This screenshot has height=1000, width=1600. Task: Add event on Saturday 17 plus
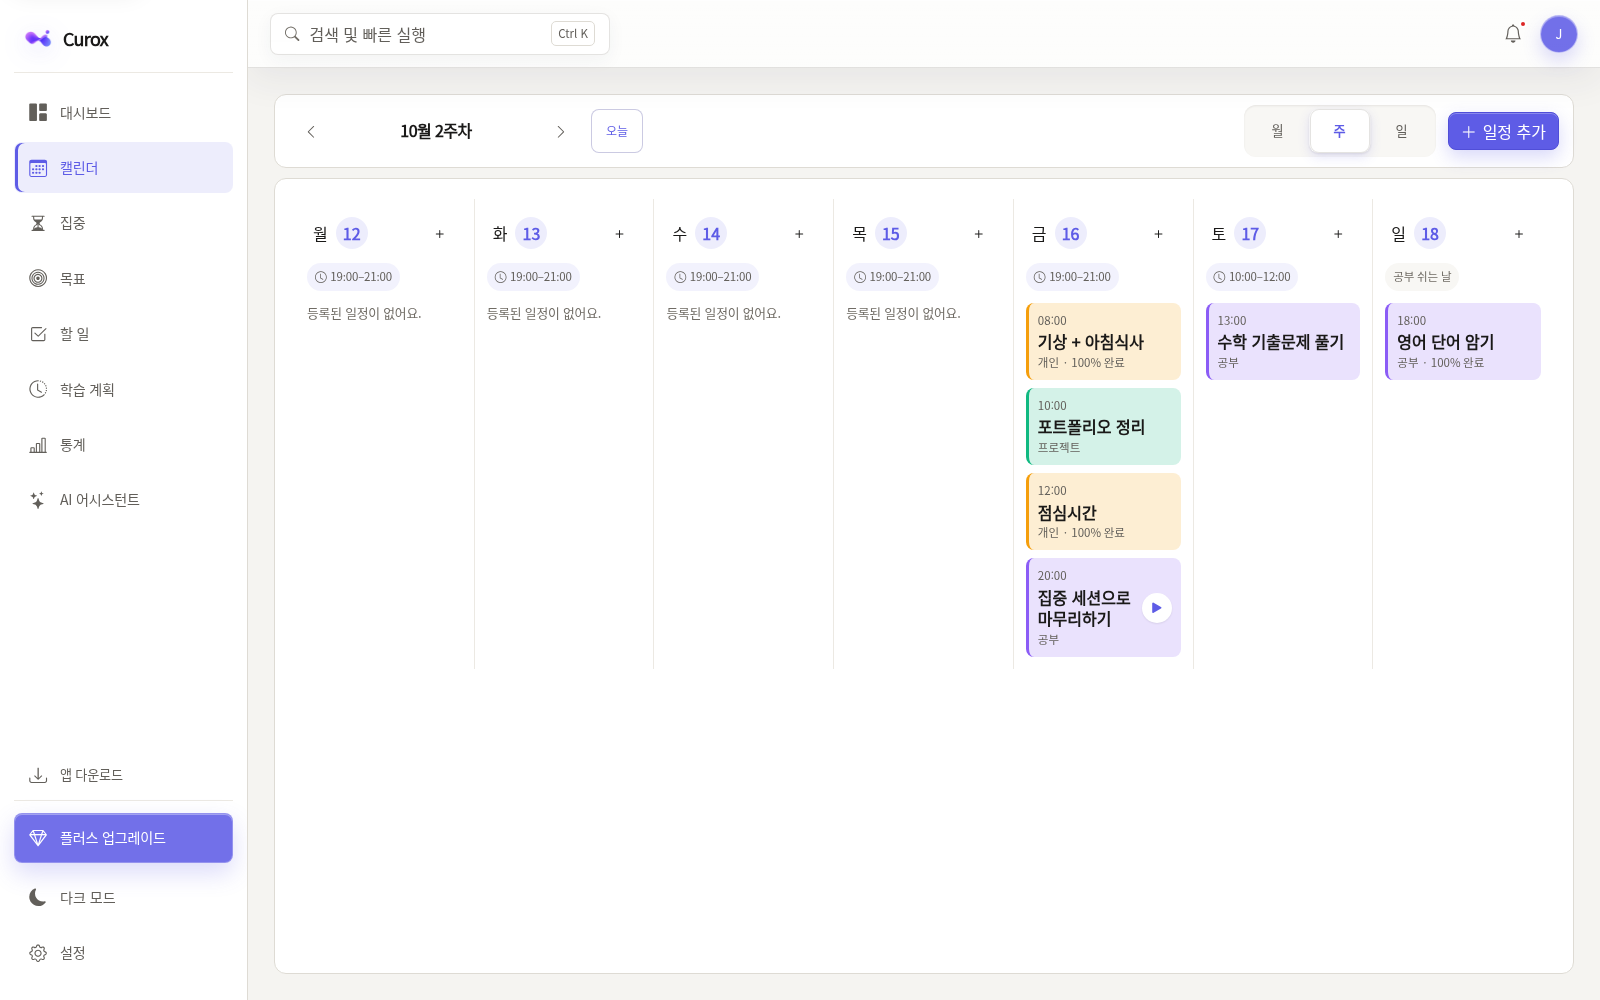click(x=1338, y=234)
